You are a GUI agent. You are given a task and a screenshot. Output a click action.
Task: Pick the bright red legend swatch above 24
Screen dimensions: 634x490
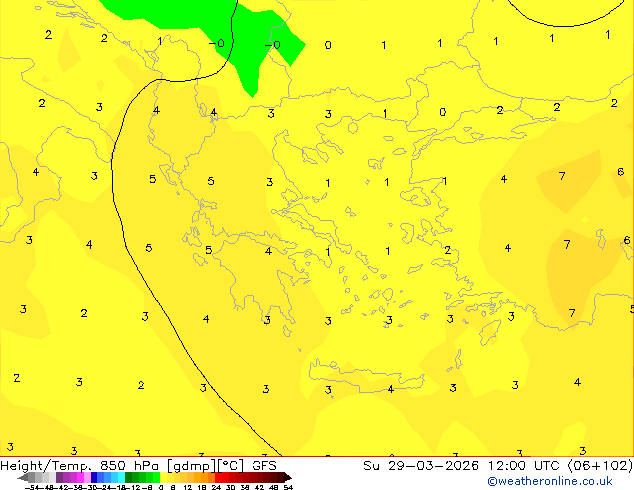click(218, 477)
